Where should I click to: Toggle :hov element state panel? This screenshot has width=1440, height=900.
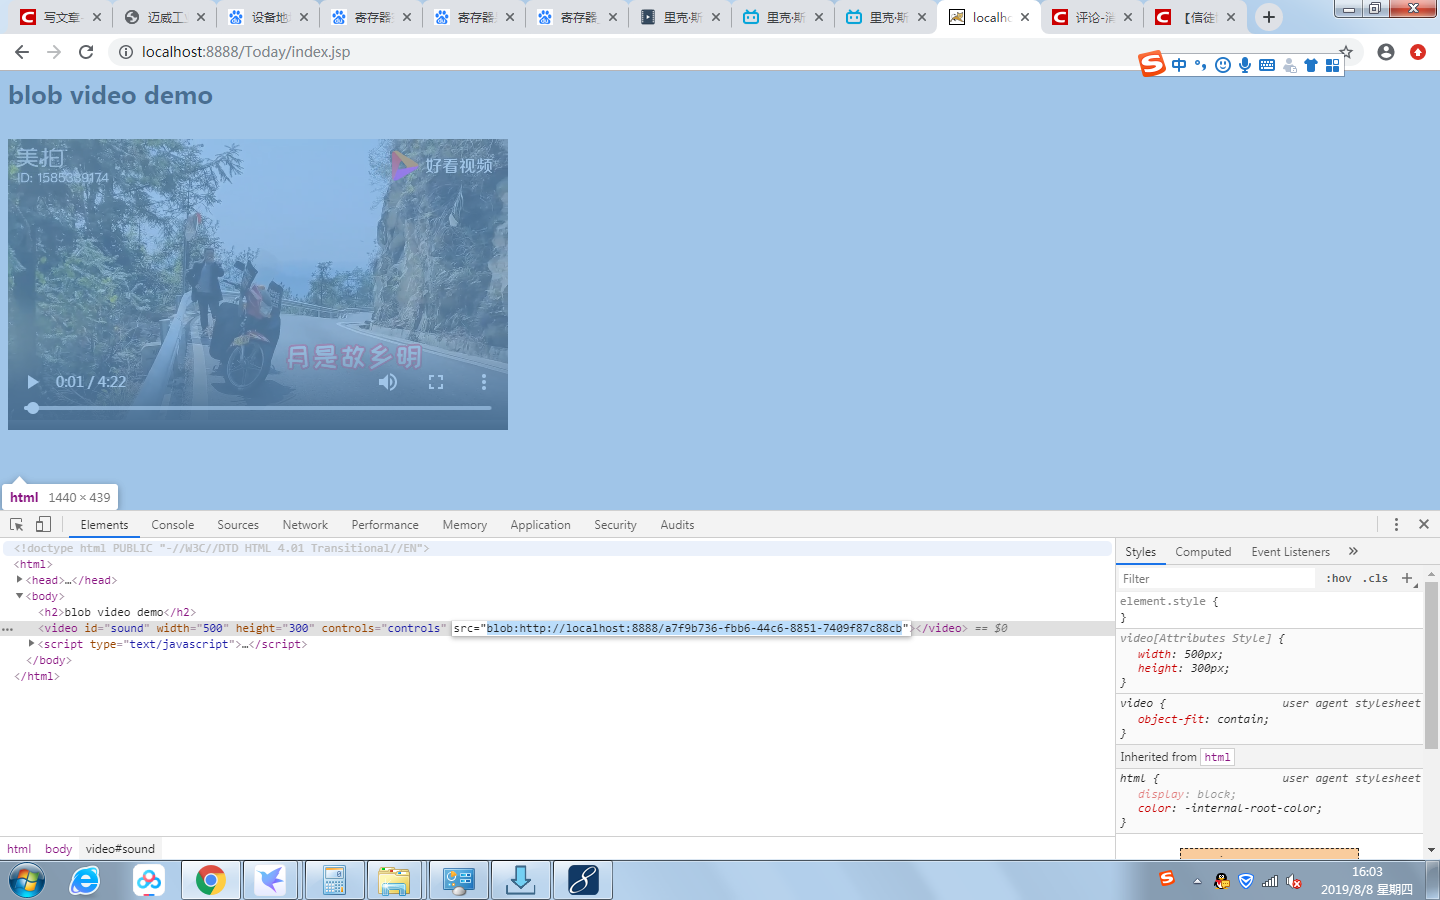[1339, 579]
